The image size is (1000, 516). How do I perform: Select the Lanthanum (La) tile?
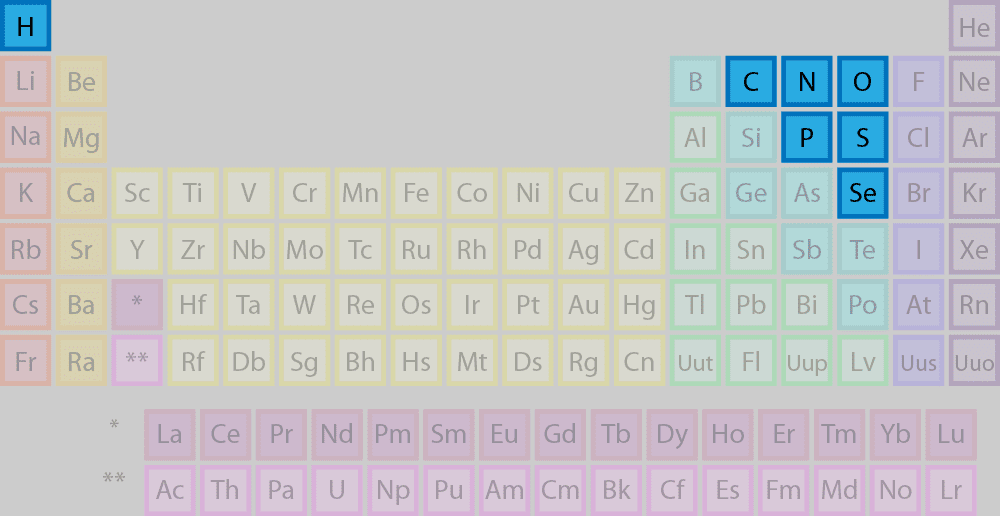click(170, 434)
